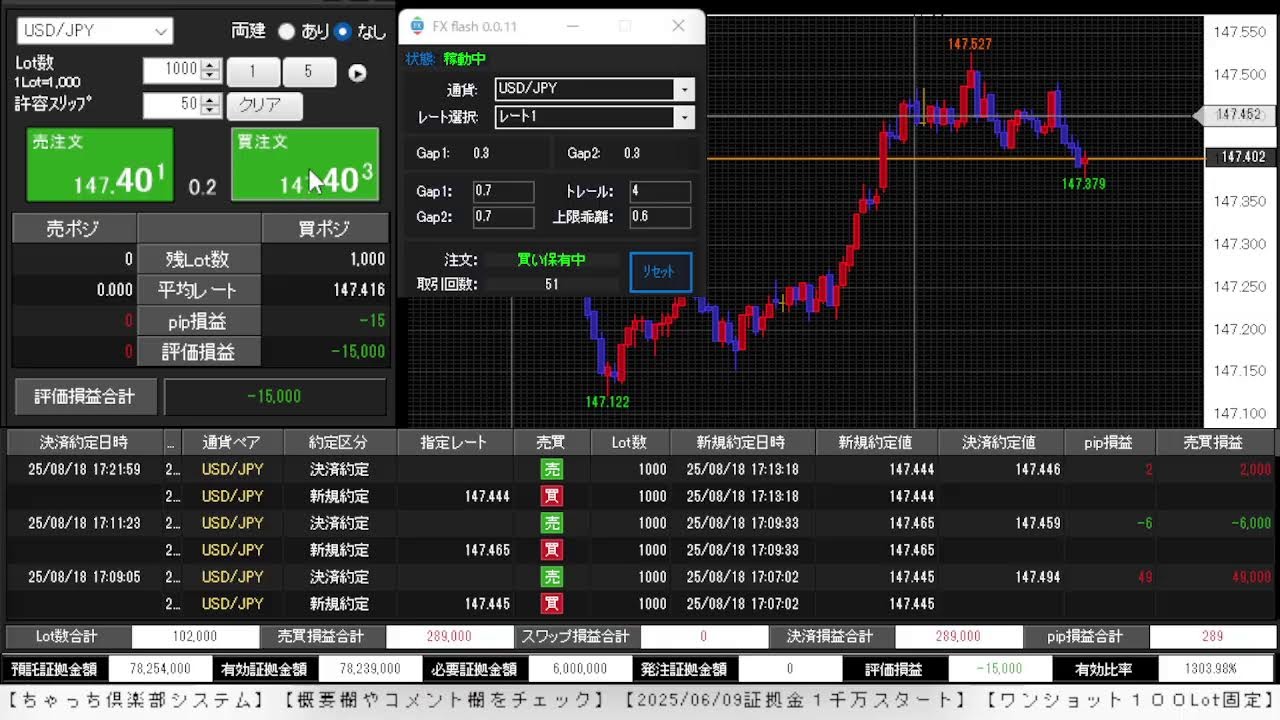Click the 評価損益 row label in position table
This screenshot has width=1280, height=720.
198,352
